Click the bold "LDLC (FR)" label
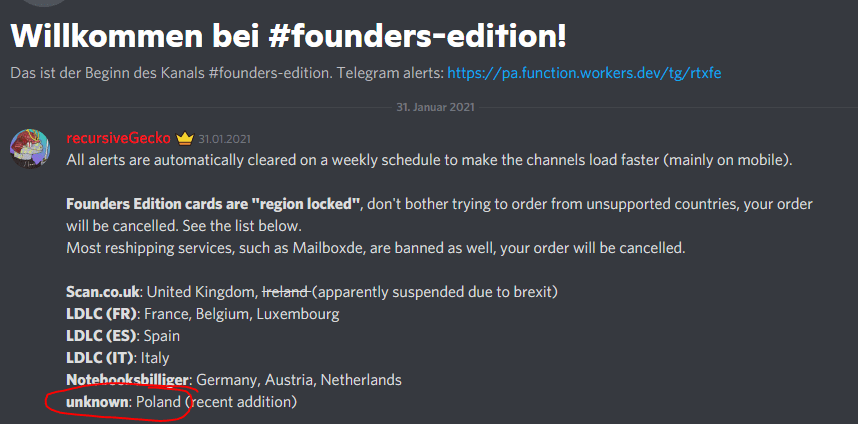Viewport: 858px width, 424px height. (x=101, y=314)
